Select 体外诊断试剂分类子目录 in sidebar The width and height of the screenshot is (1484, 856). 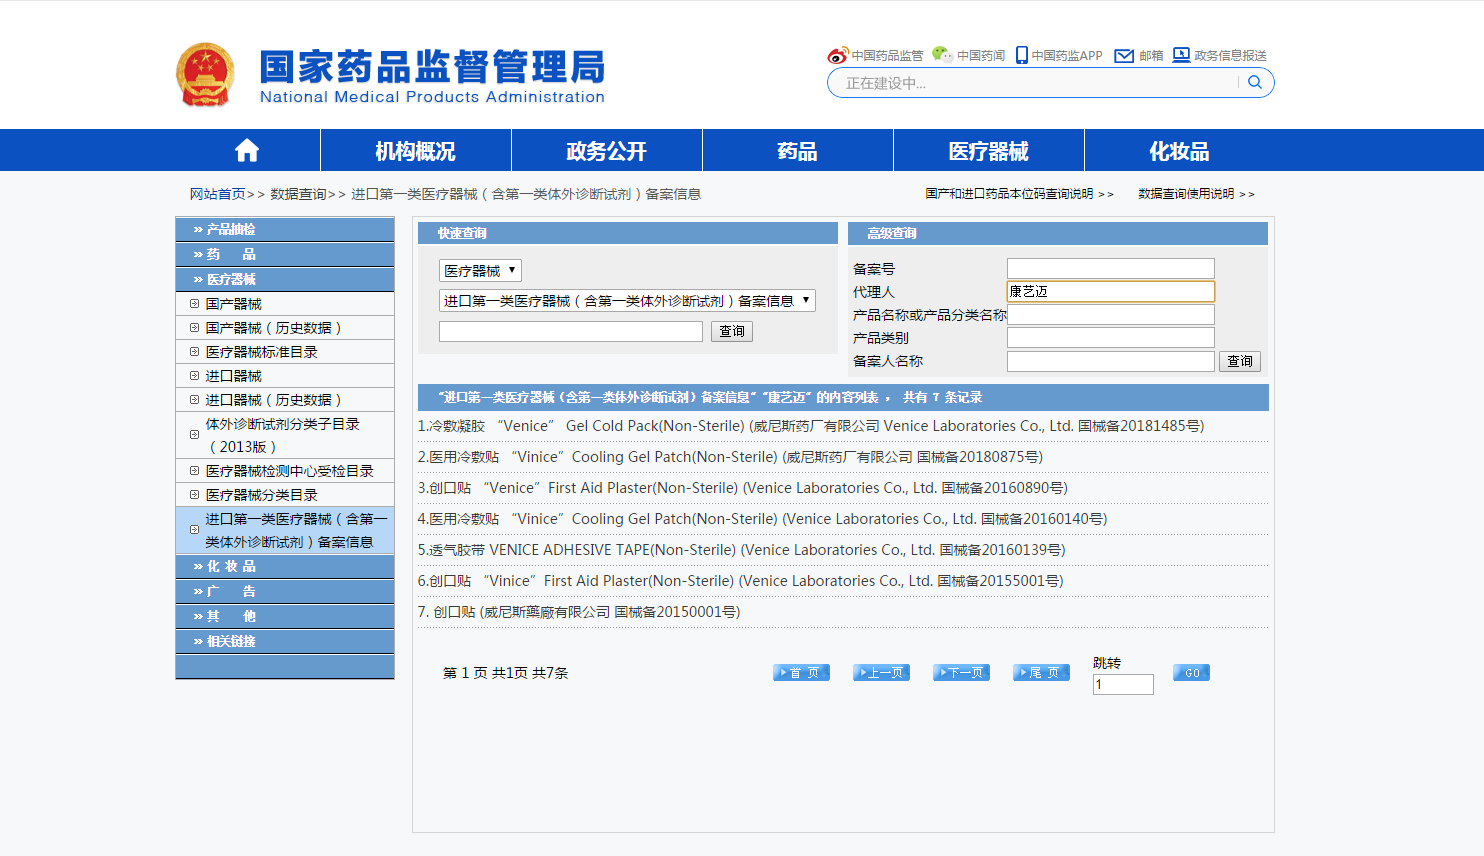click(282, 435)
